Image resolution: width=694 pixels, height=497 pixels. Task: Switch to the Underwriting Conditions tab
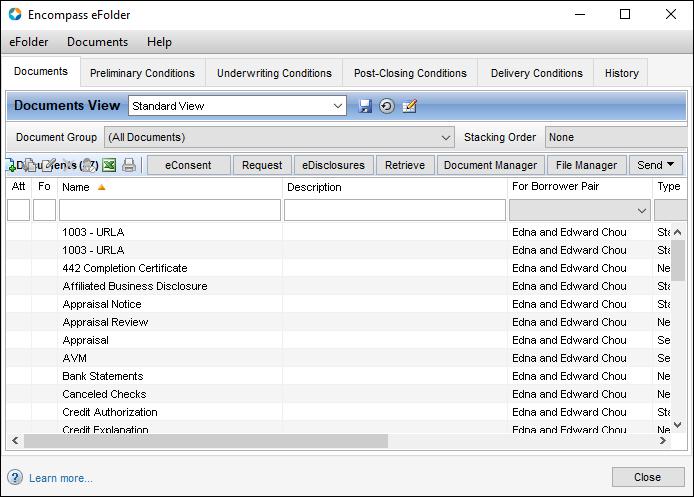coord(274,73)
